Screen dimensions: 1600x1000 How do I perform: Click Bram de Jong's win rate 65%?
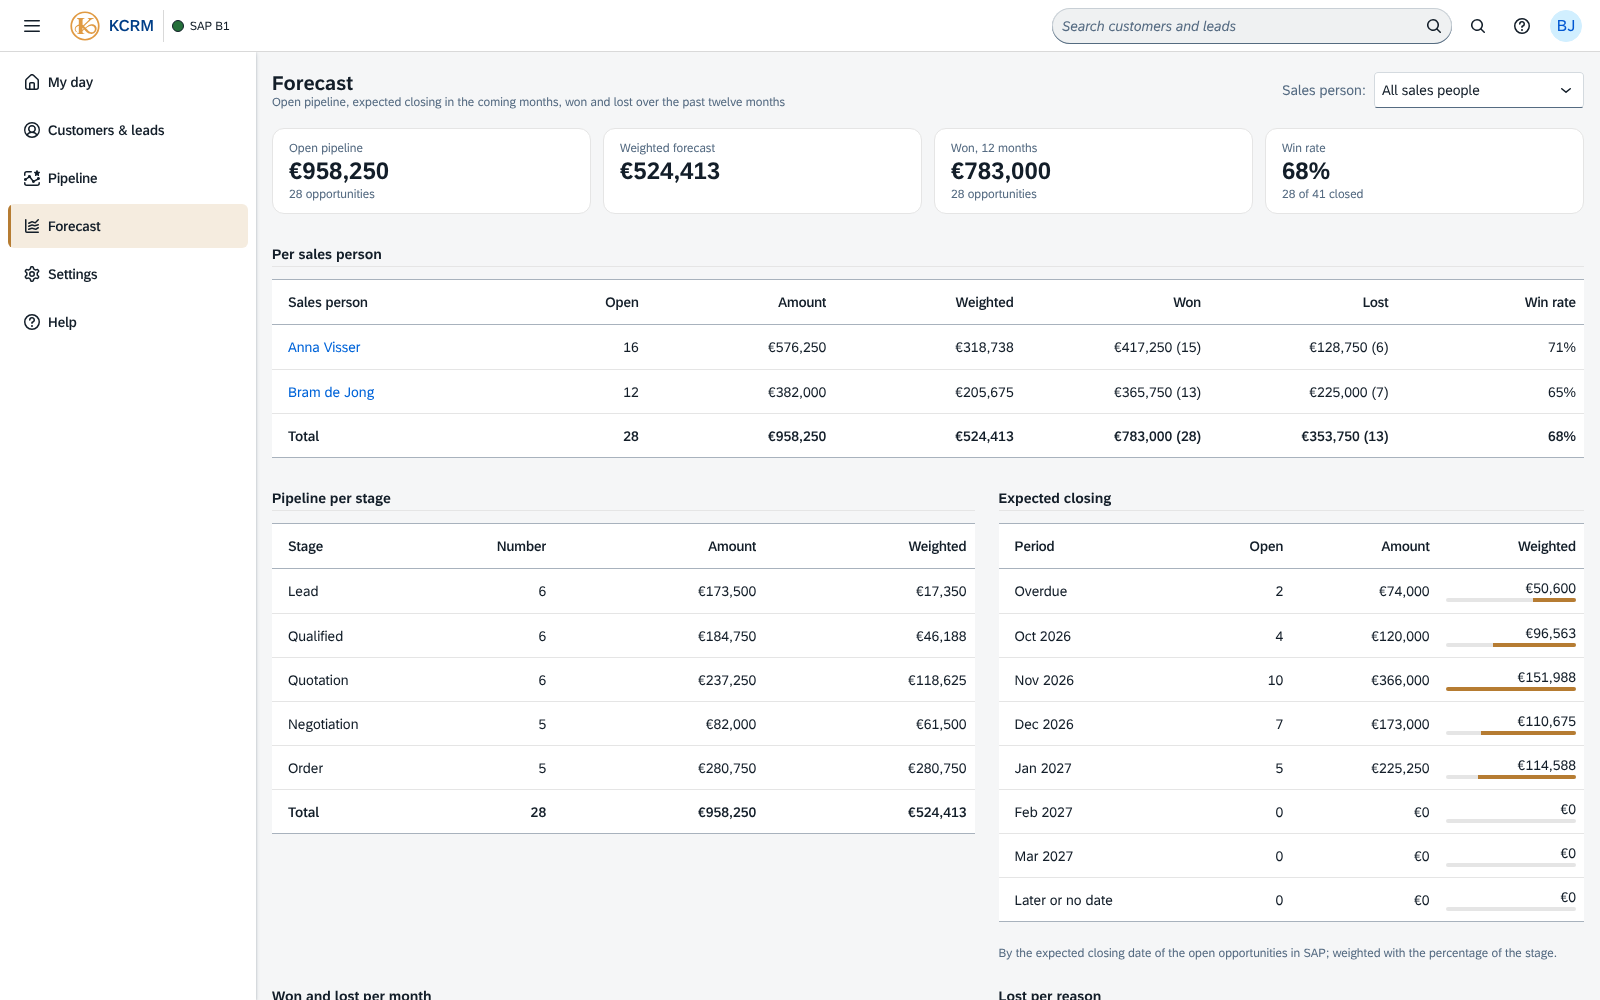1562,392
